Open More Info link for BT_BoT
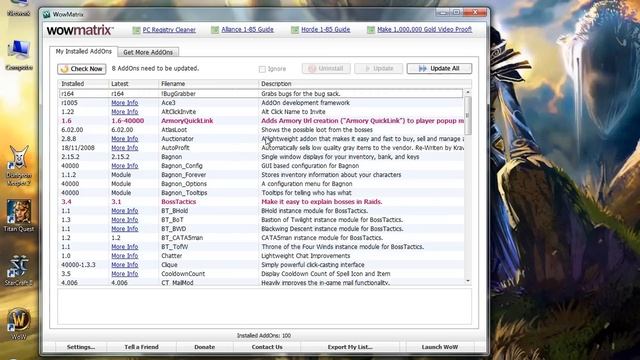This screenshot has height=360, width=640. 124,220
